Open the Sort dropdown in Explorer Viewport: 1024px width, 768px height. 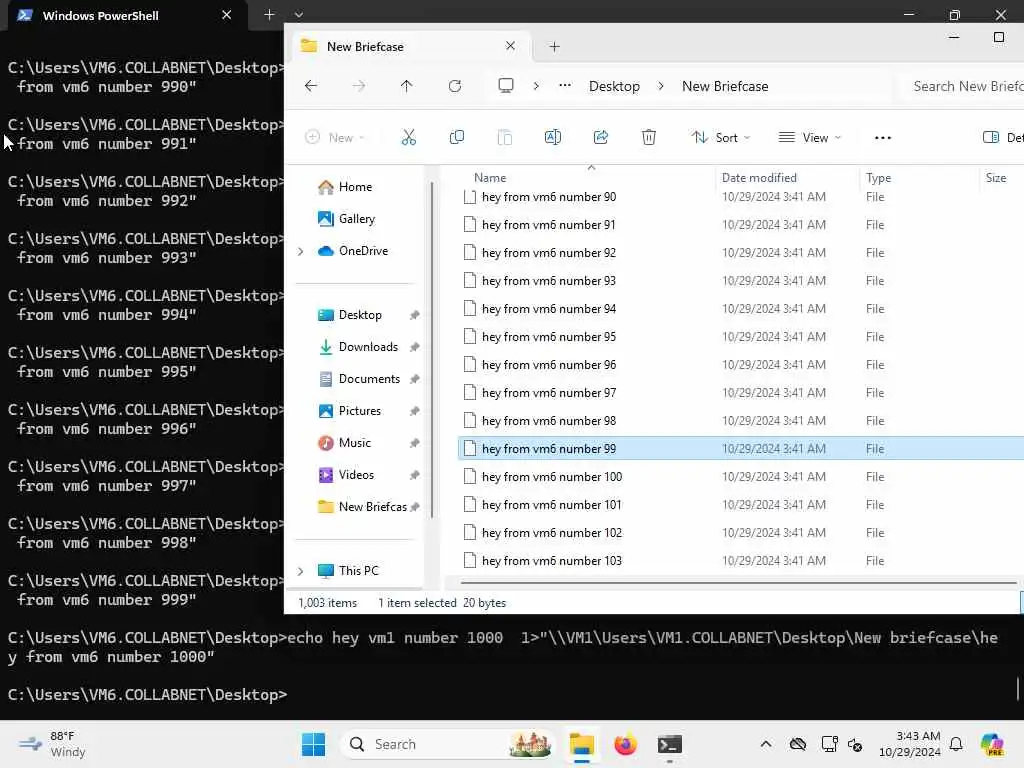pyautogui.click(x=721, y=137)
